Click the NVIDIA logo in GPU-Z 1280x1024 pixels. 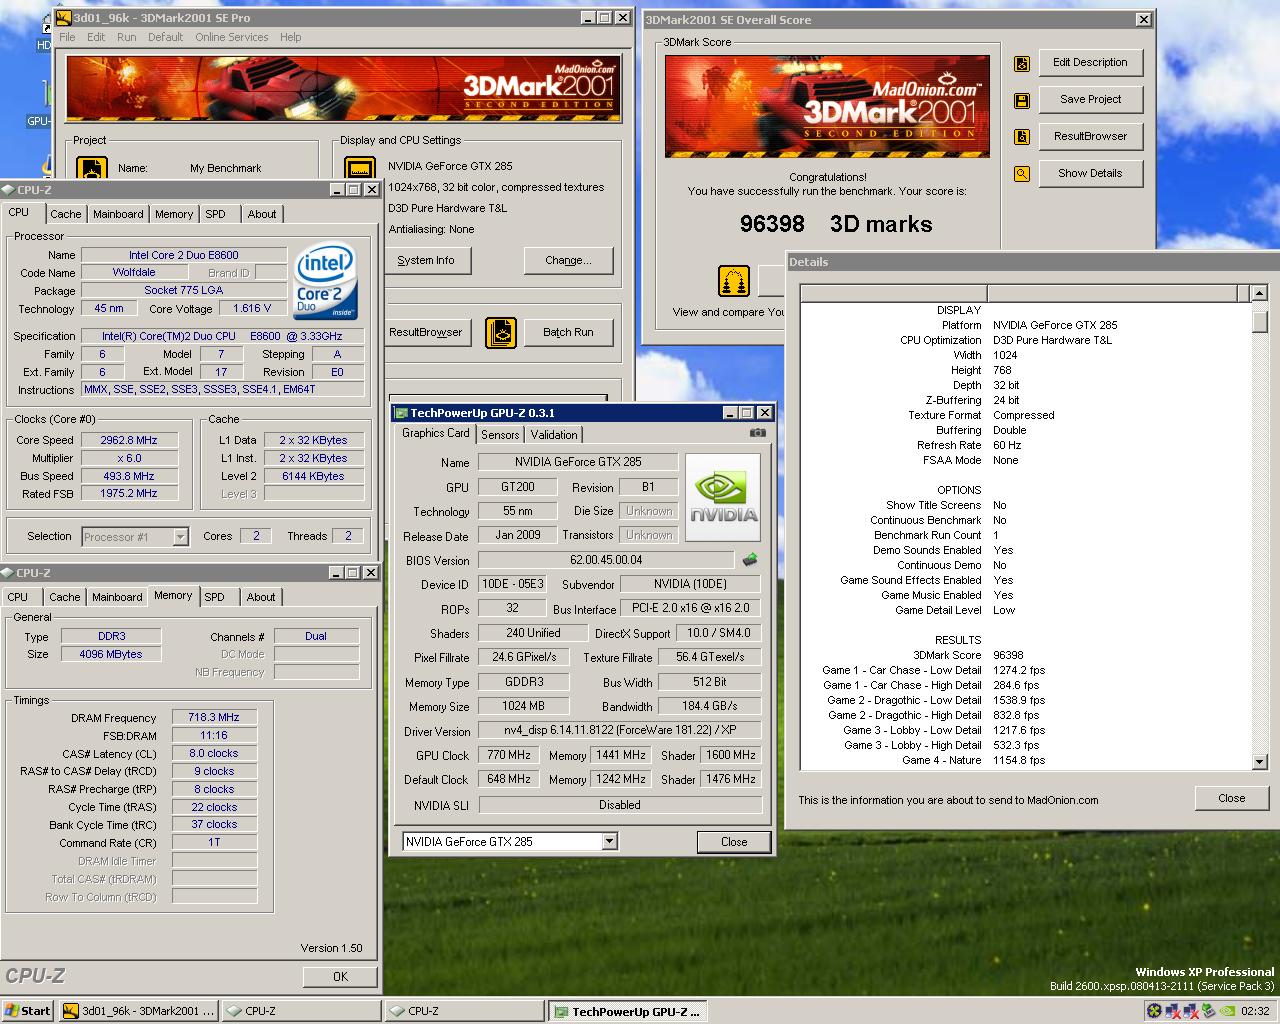tap(723, 498)
